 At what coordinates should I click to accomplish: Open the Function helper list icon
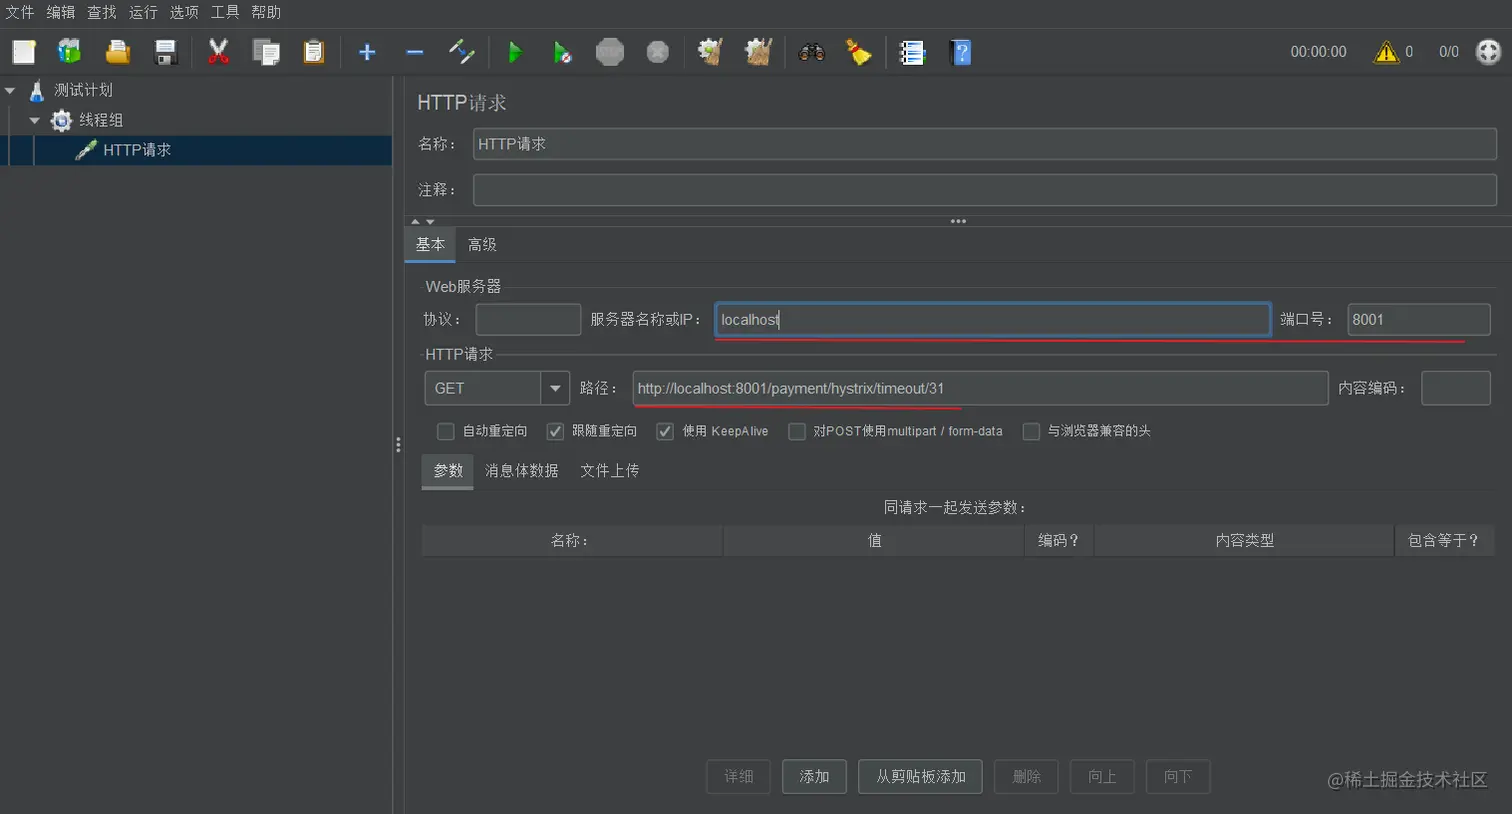pos(912,52)
